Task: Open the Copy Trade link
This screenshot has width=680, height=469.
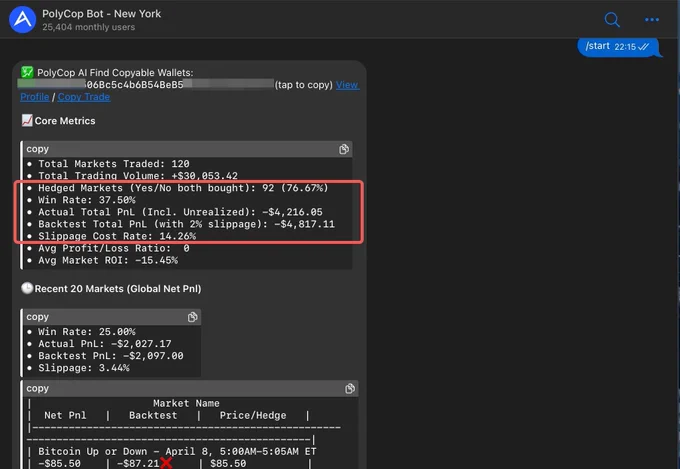Action: point(84,97)
